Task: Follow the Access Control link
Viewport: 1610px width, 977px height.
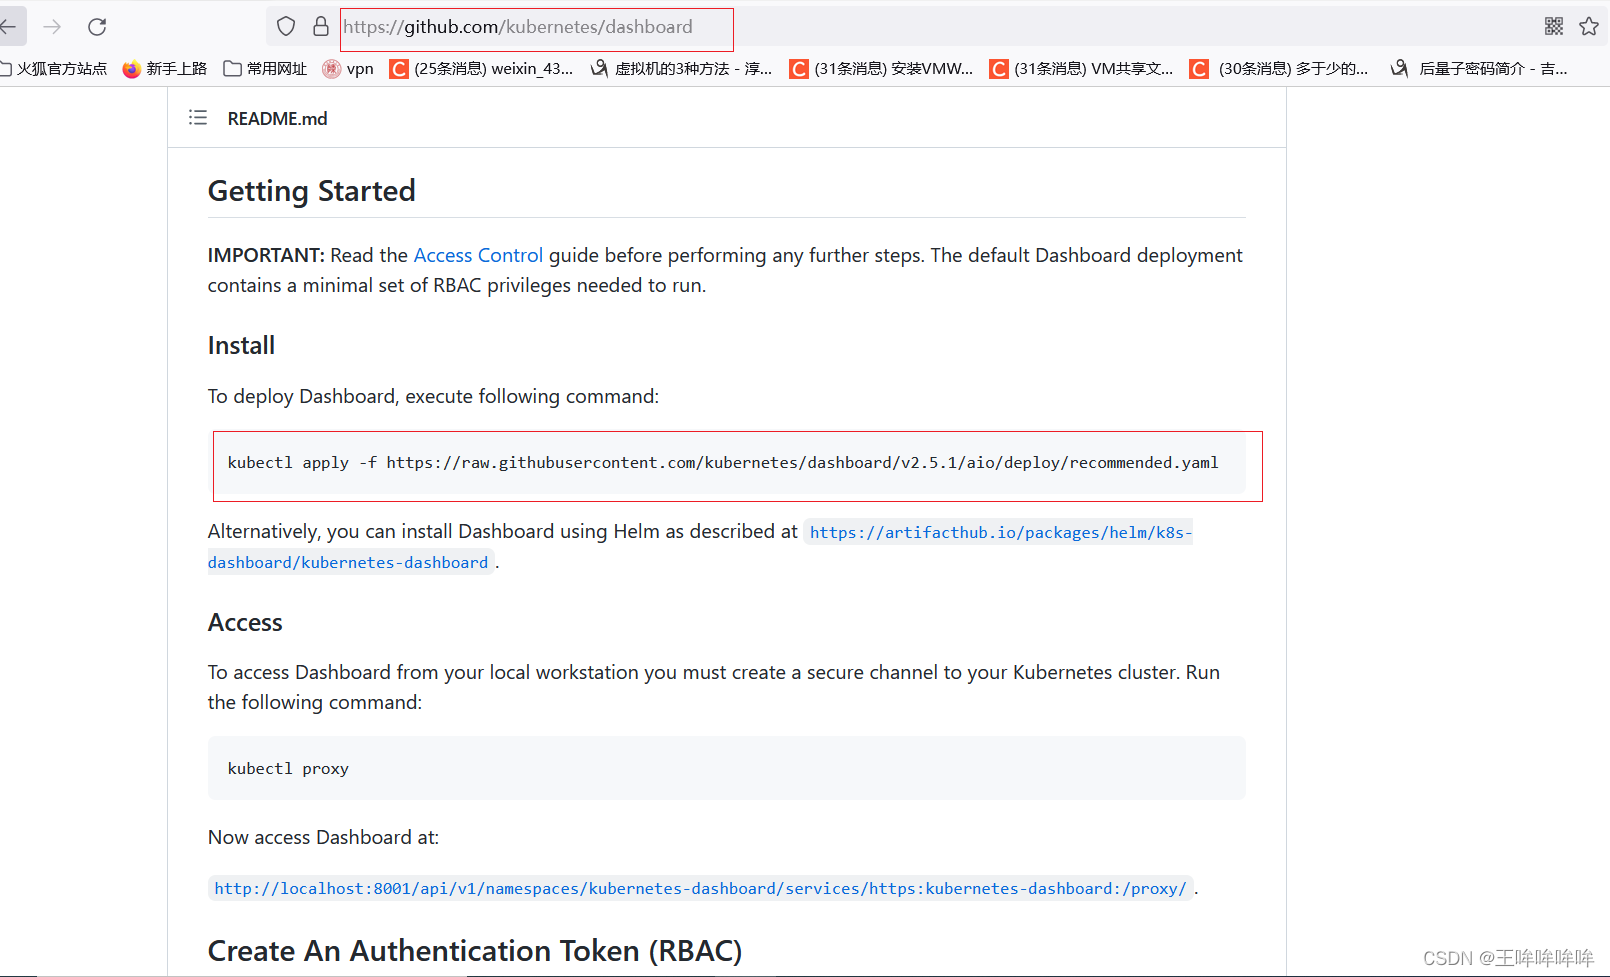Action: click(x=478, y=255)
